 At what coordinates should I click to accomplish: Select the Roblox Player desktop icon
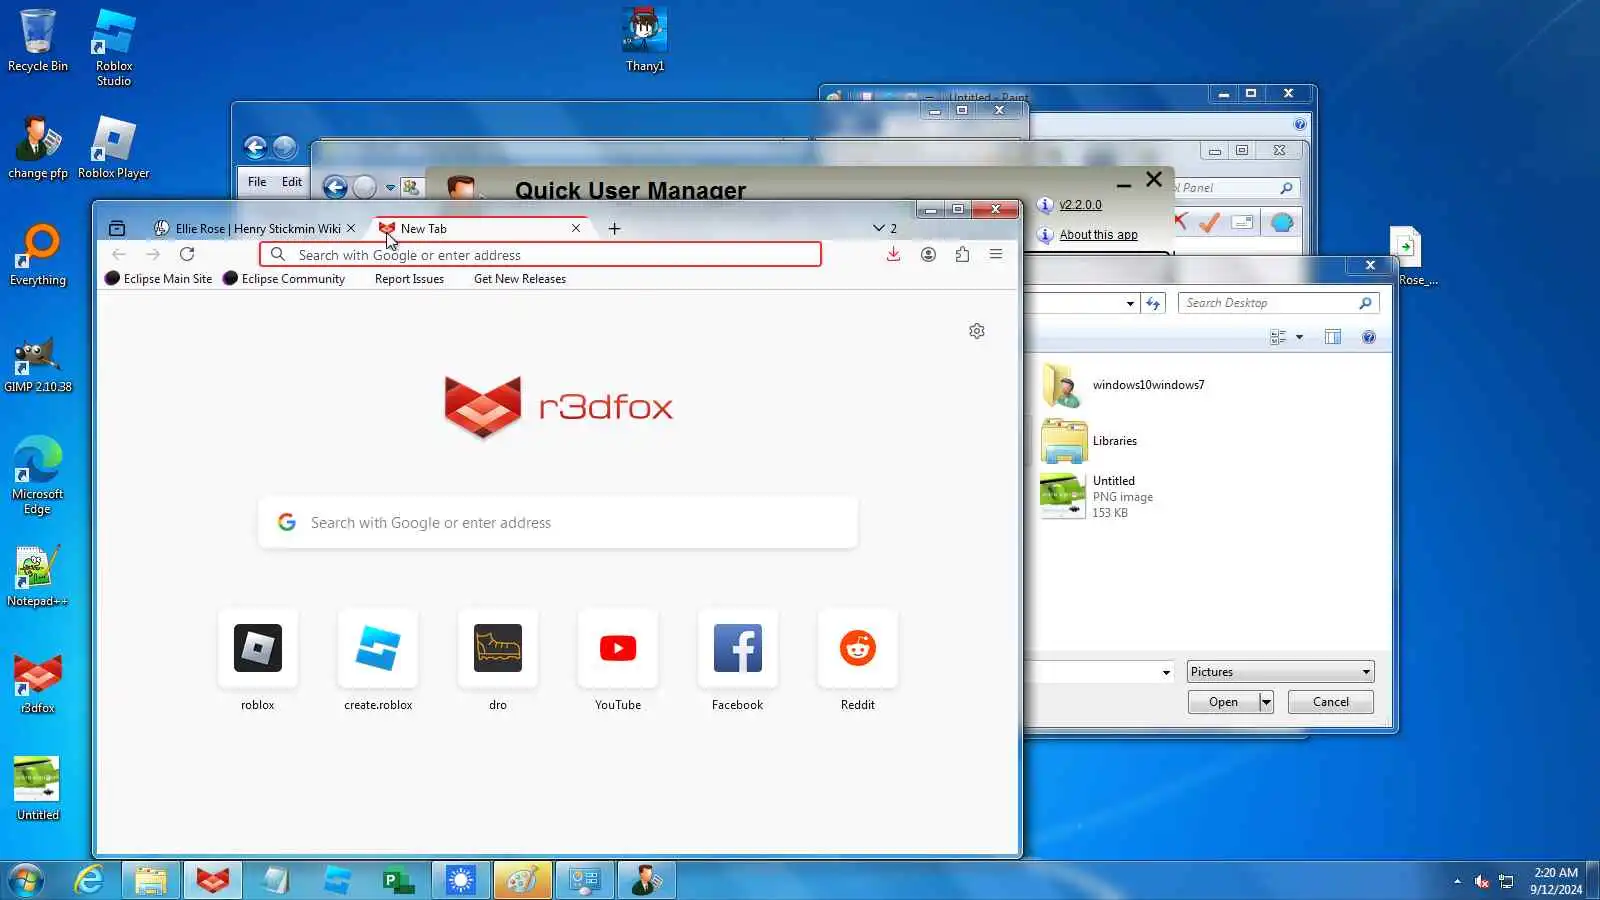coord(114,148)
